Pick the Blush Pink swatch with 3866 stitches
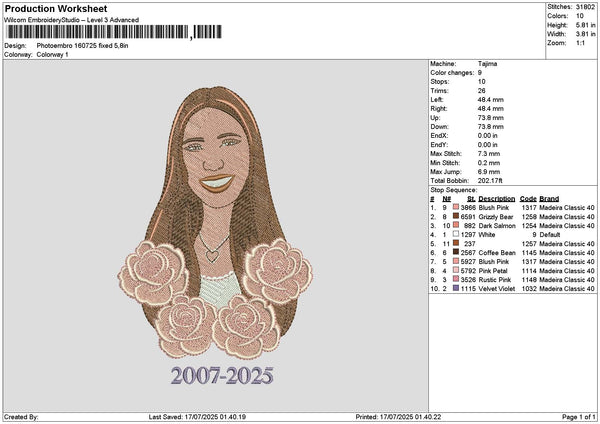This screenshot has width=600, height=424. tap(456, 207)
